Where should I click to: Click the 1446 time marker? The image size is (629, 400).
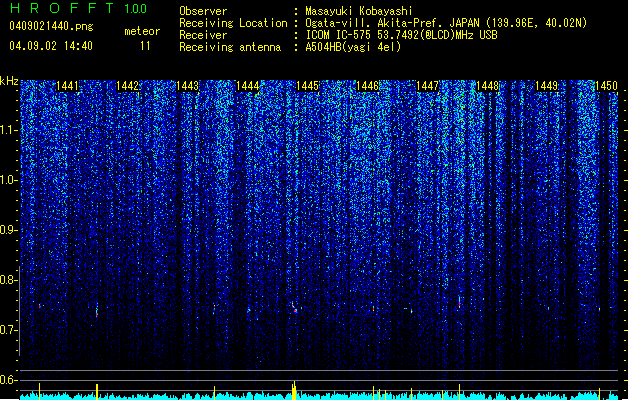point(367,86)
